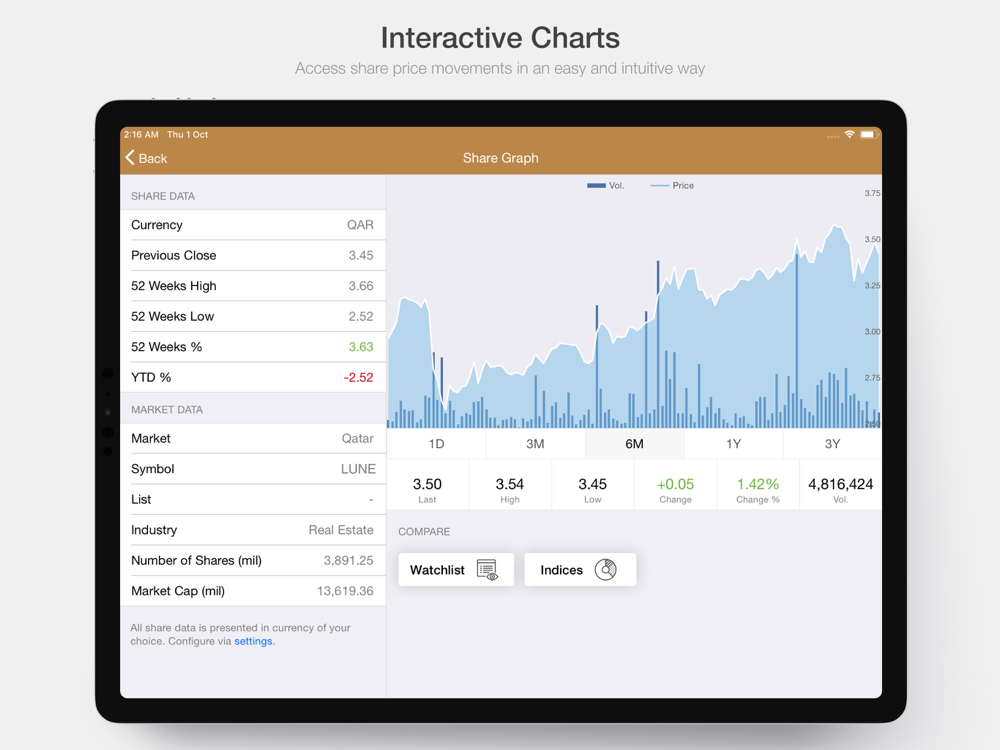
Task: Switch chart to 3M range
Action: 535,444
